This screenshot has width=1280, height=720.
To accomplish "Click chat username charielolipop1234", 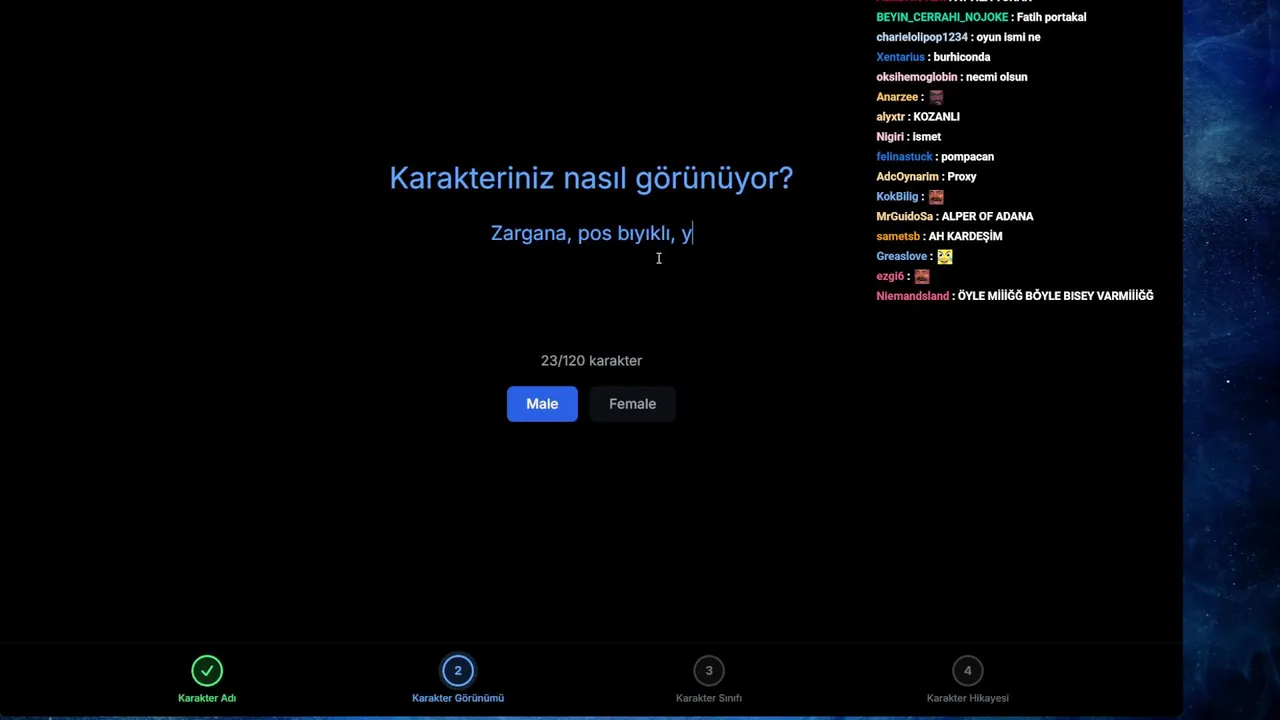I will (922, 37).
